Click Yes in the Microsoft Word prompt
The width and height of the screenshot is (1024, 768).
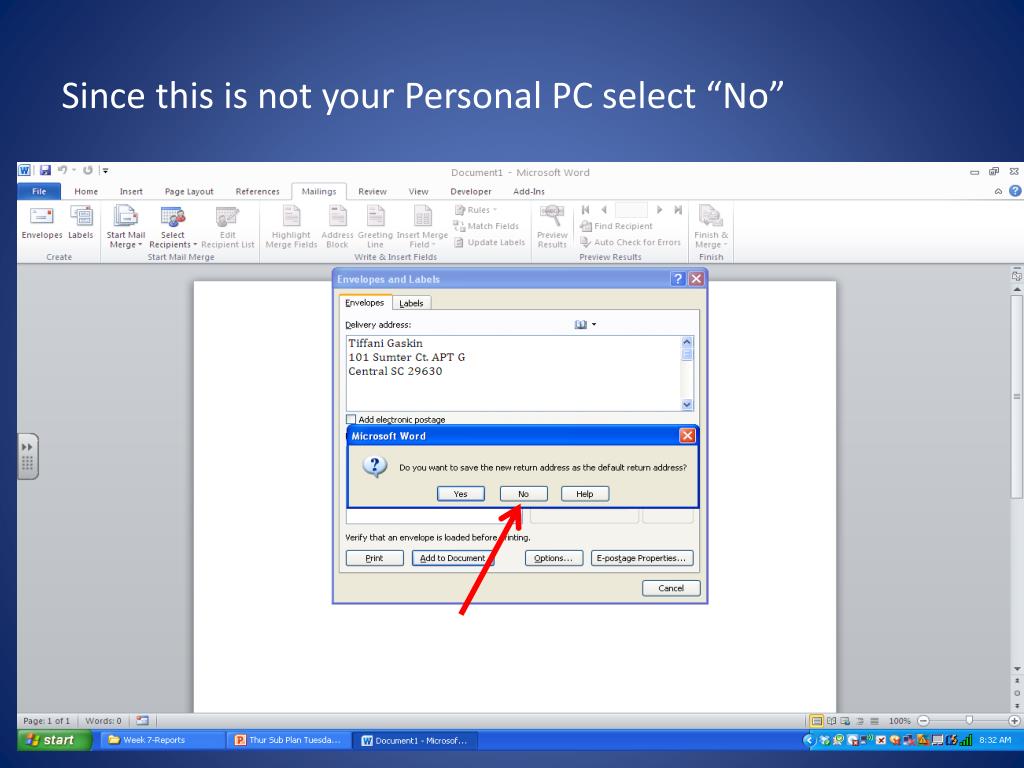click(460, 494)
